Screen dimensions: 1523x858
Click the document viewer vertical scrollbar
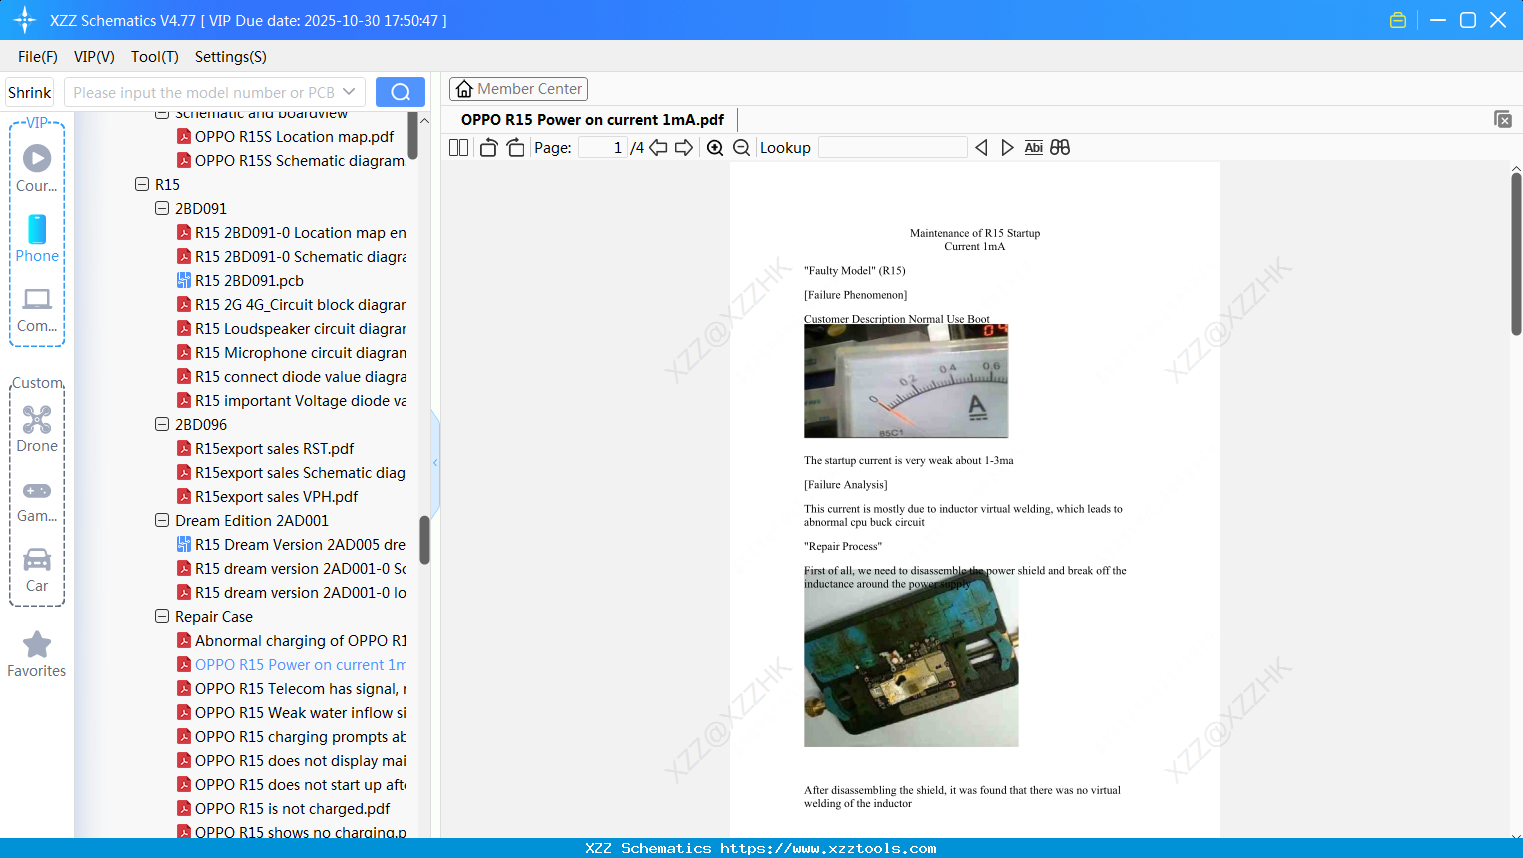click(1516, 254)
